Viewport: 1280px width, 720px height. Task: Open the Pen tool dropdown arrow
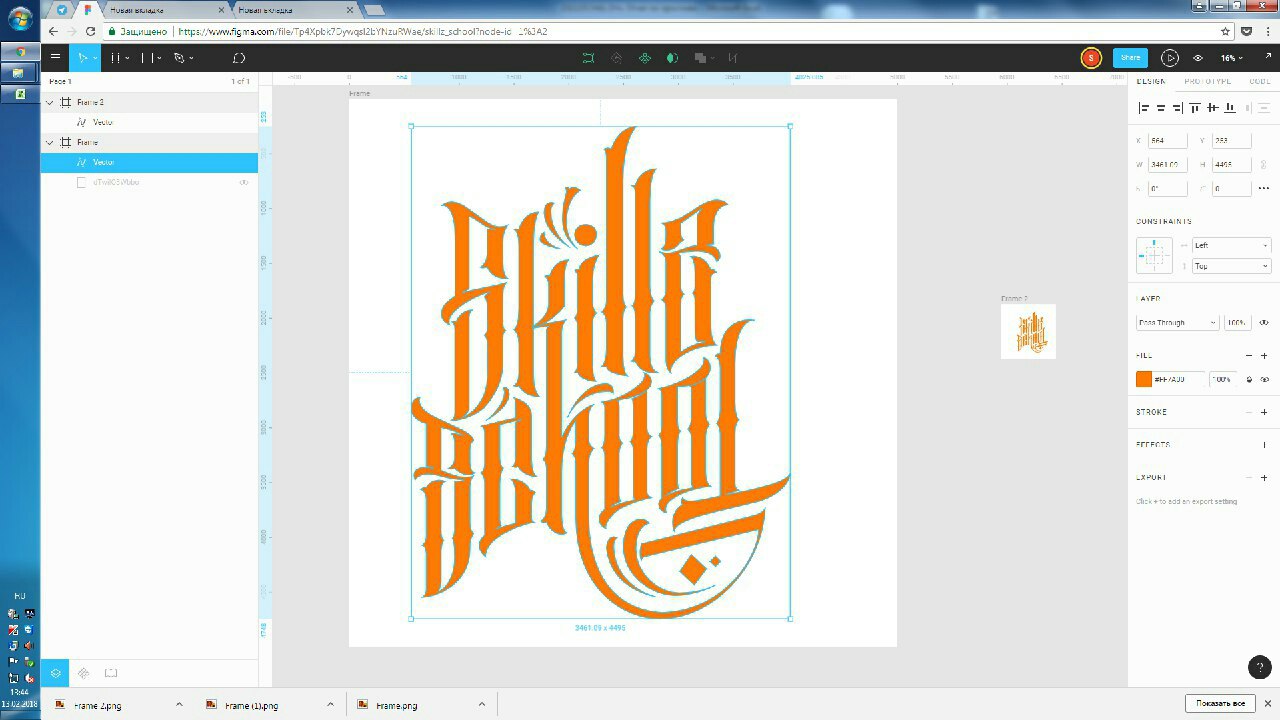click(192, 58)
